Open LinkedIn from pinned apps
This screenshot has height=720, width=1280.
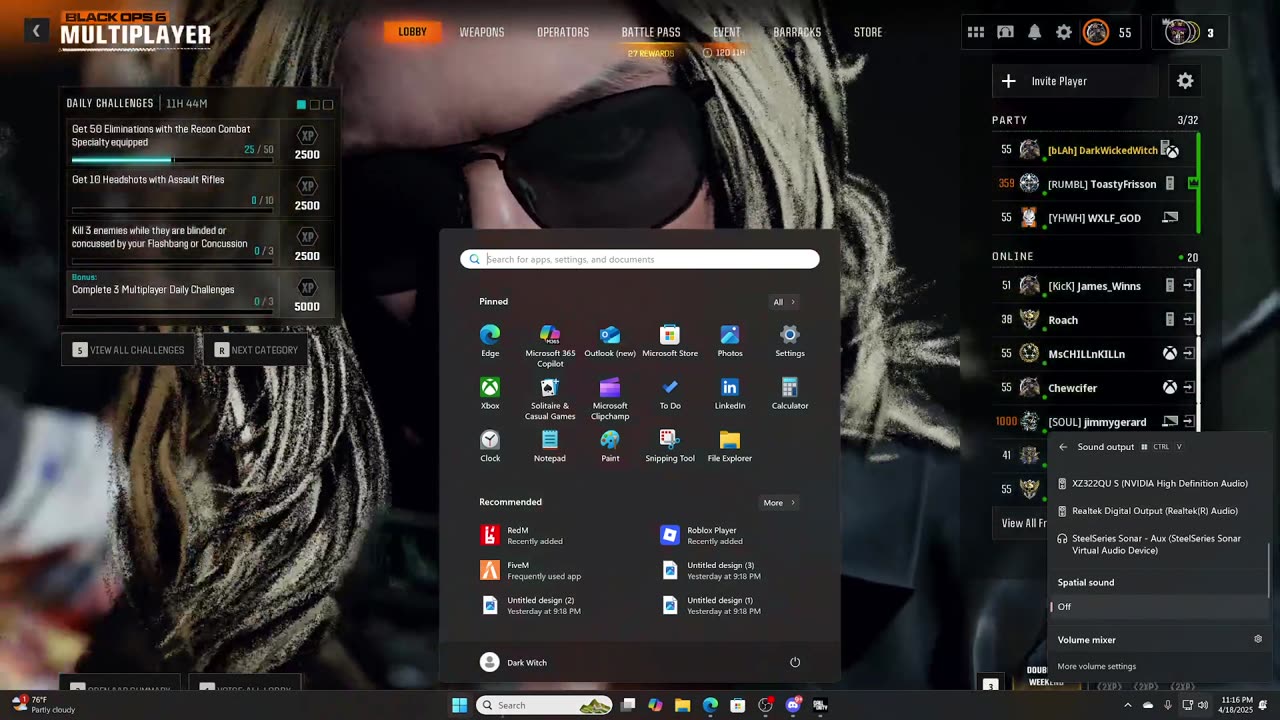[730, 393]
